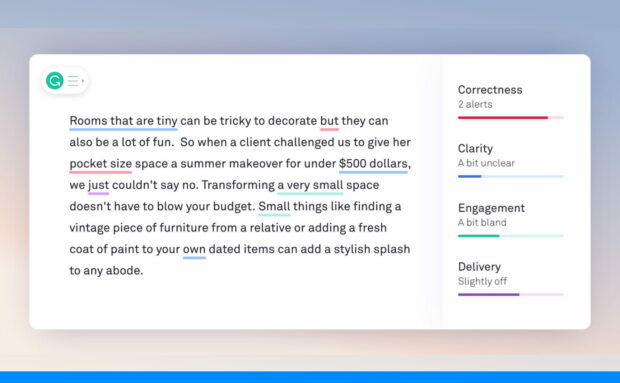Click the 'A bit unclear' status text
The height and width of the screenshot is (383, 620).
point(486,163)
